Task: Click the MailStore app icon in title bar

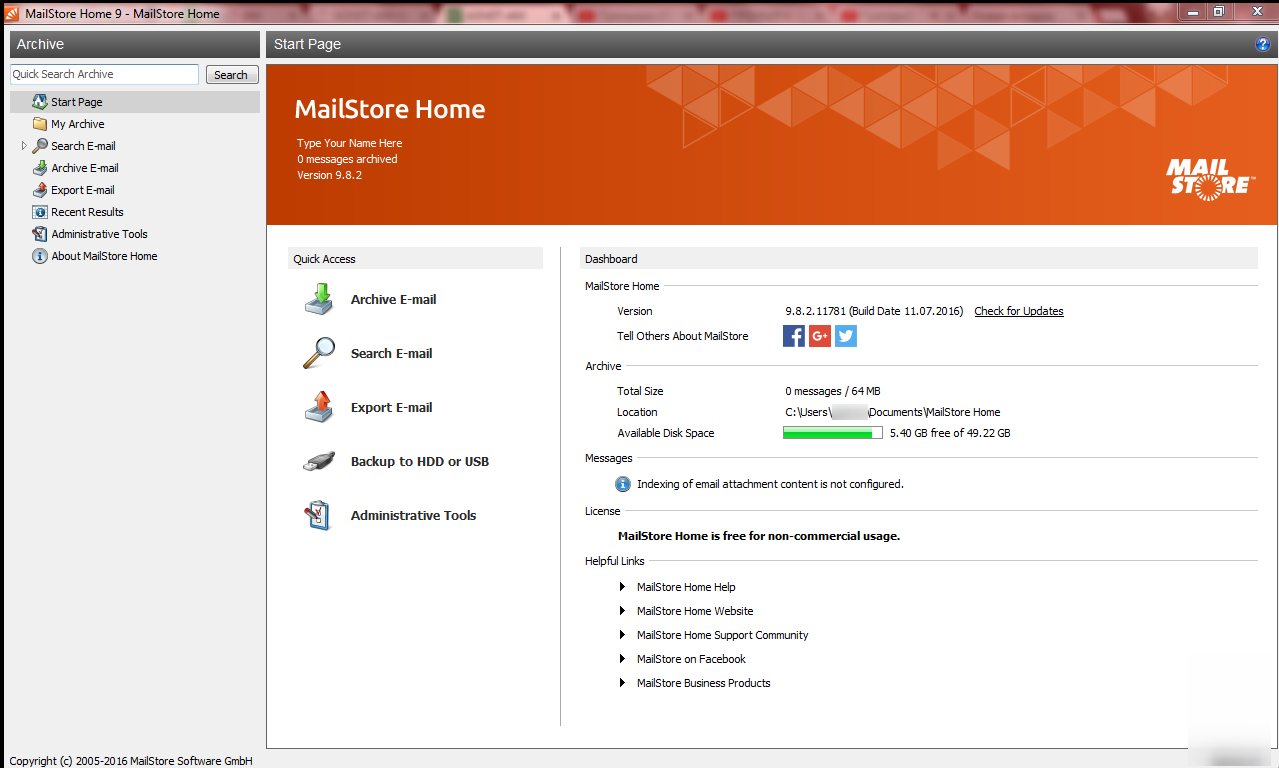Action: 13,13
